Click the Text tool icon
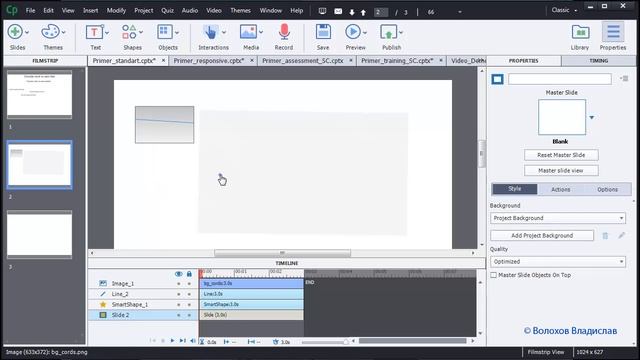The height and width of the screenshot is (360, 640). [x=94, y=32]
